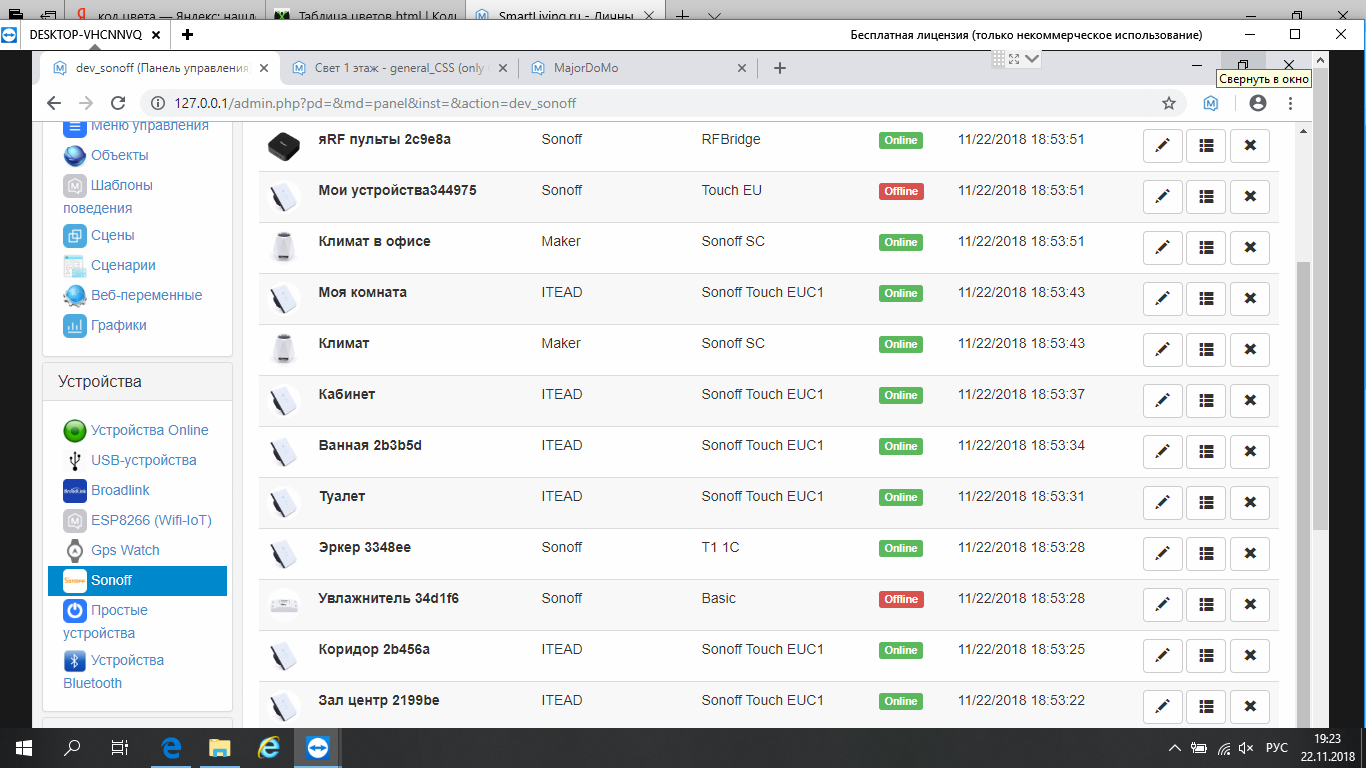Delete the Увлажнитель 34d1f6 device
This screenshot has width=1366, height=768.
point(1250,605)
